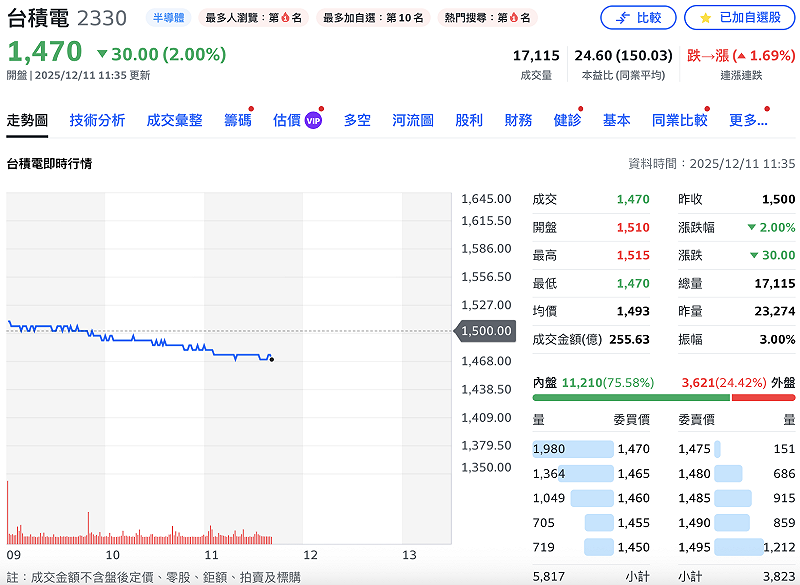The width and height of the screenshot is (800, 585).
Task: Open the 成交彙整 tab
Action: click(174, 120)
